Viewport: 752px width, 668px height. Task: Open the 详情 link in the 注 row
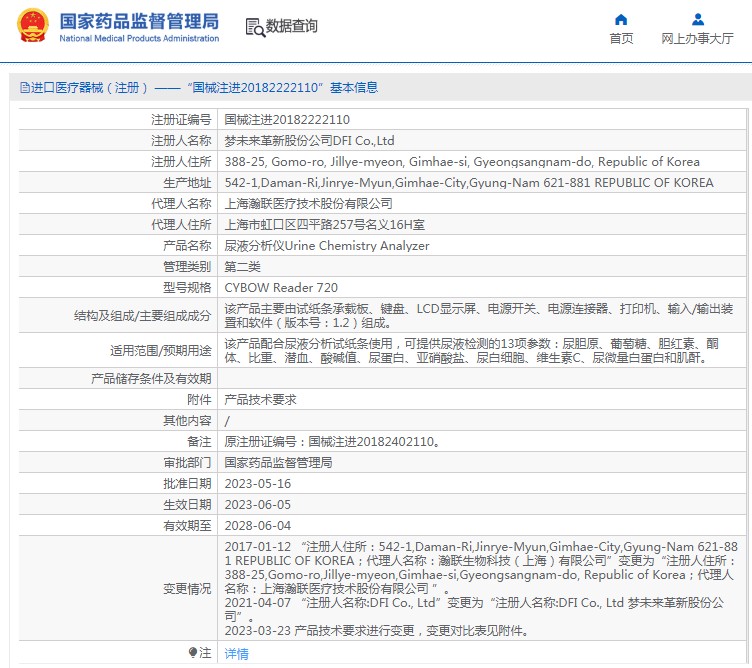point(236,653)
